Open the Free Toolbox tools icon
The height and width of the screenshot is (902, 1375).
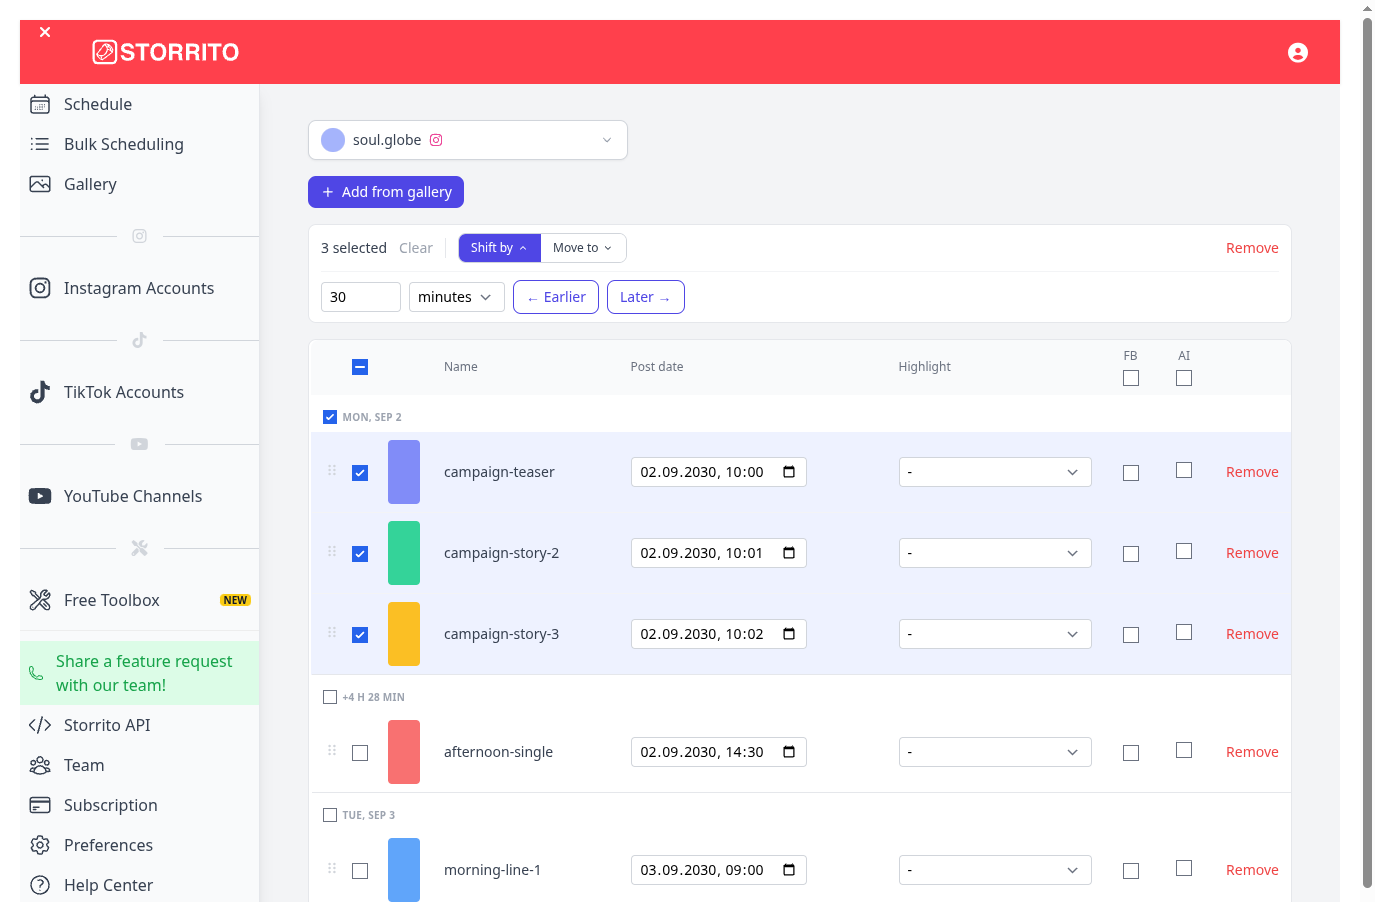tap(40, 600)
